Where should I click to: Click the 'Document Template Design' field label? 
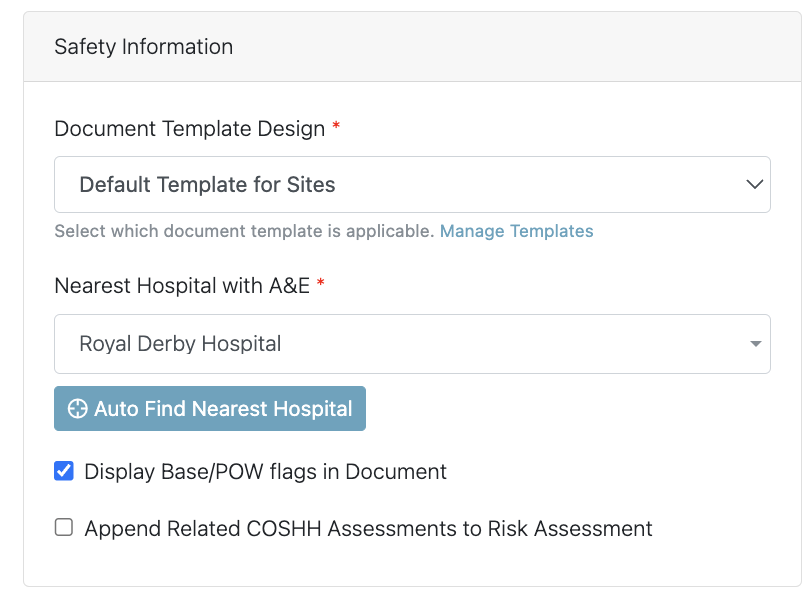(190, 128)
